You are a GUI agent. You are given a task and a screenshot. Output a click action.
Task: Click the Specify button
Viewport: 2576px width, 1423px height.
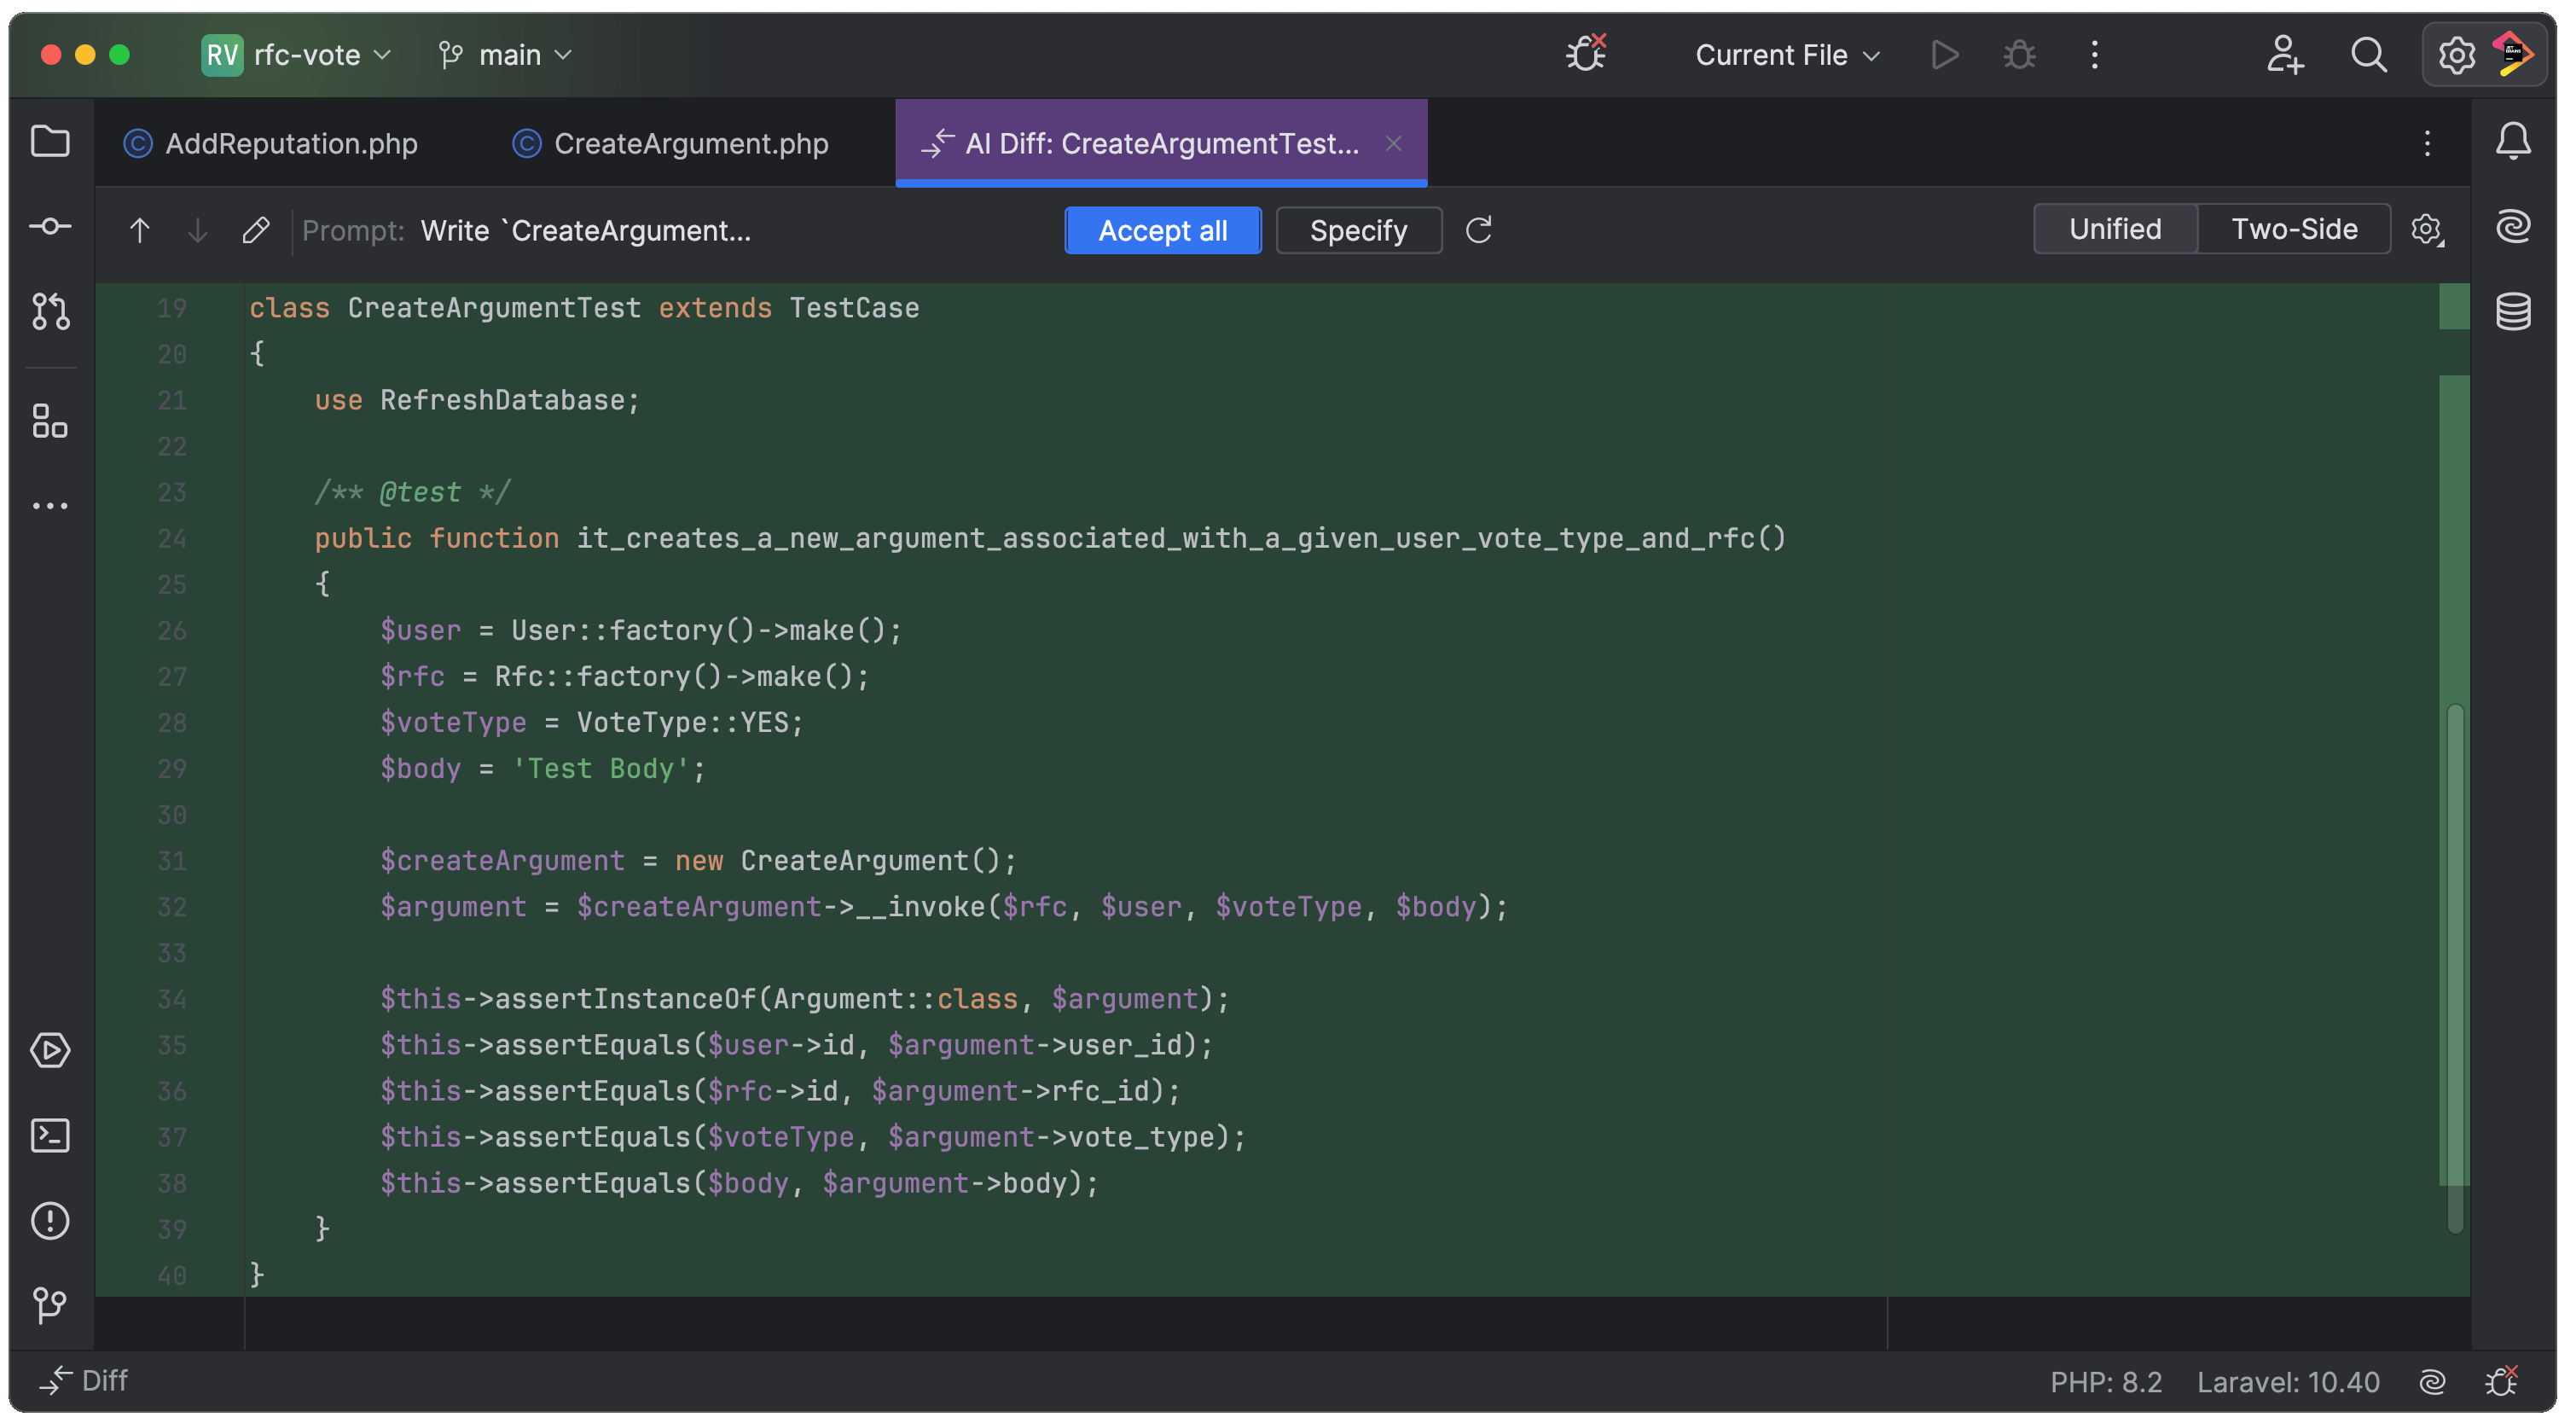tap(1358, 230)
